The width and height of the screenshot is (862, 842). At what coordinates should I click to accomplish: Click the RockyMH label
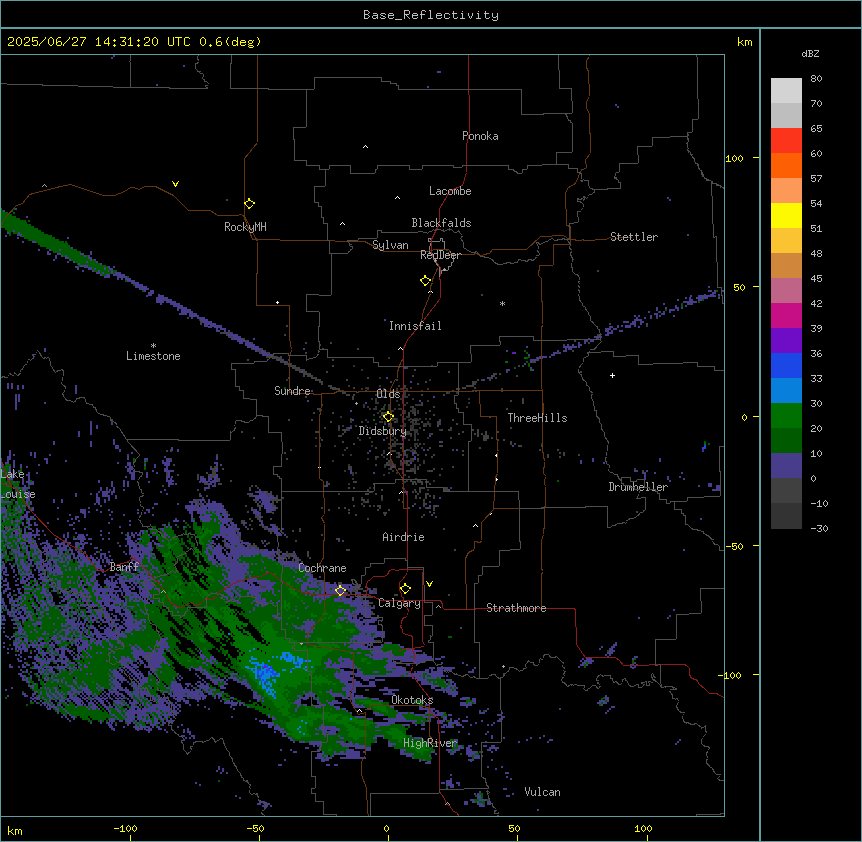[x=245, y=227]
